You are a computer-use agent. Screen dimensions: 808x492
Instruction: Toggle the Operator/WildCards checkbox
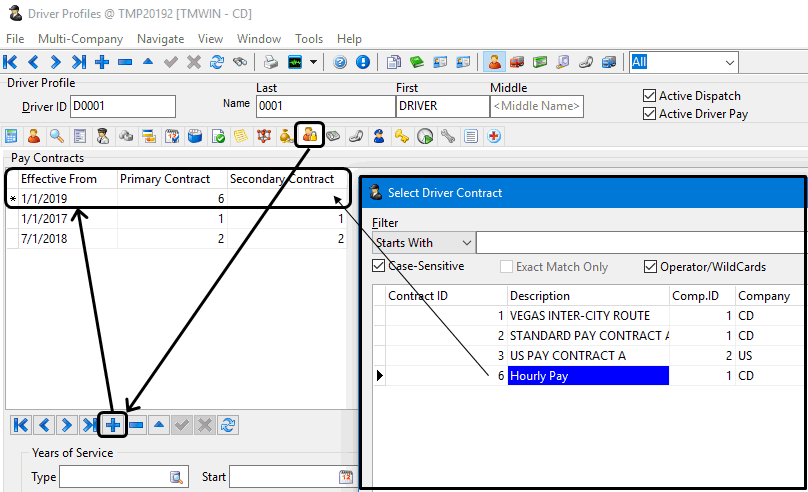click(x=650, y=266)
